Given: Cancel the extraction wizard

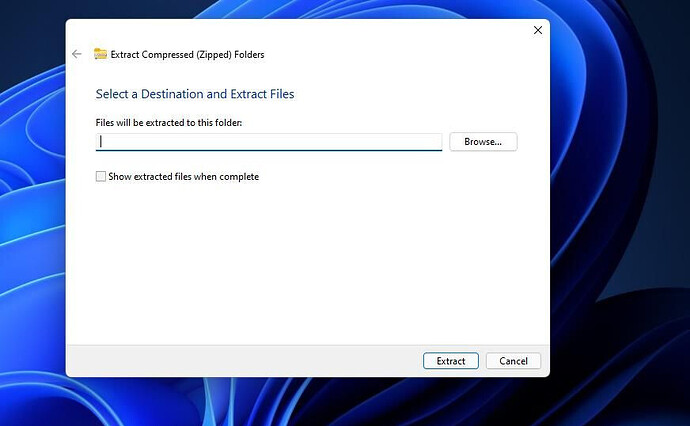Looking at the screenshot, I should point(513,361).
